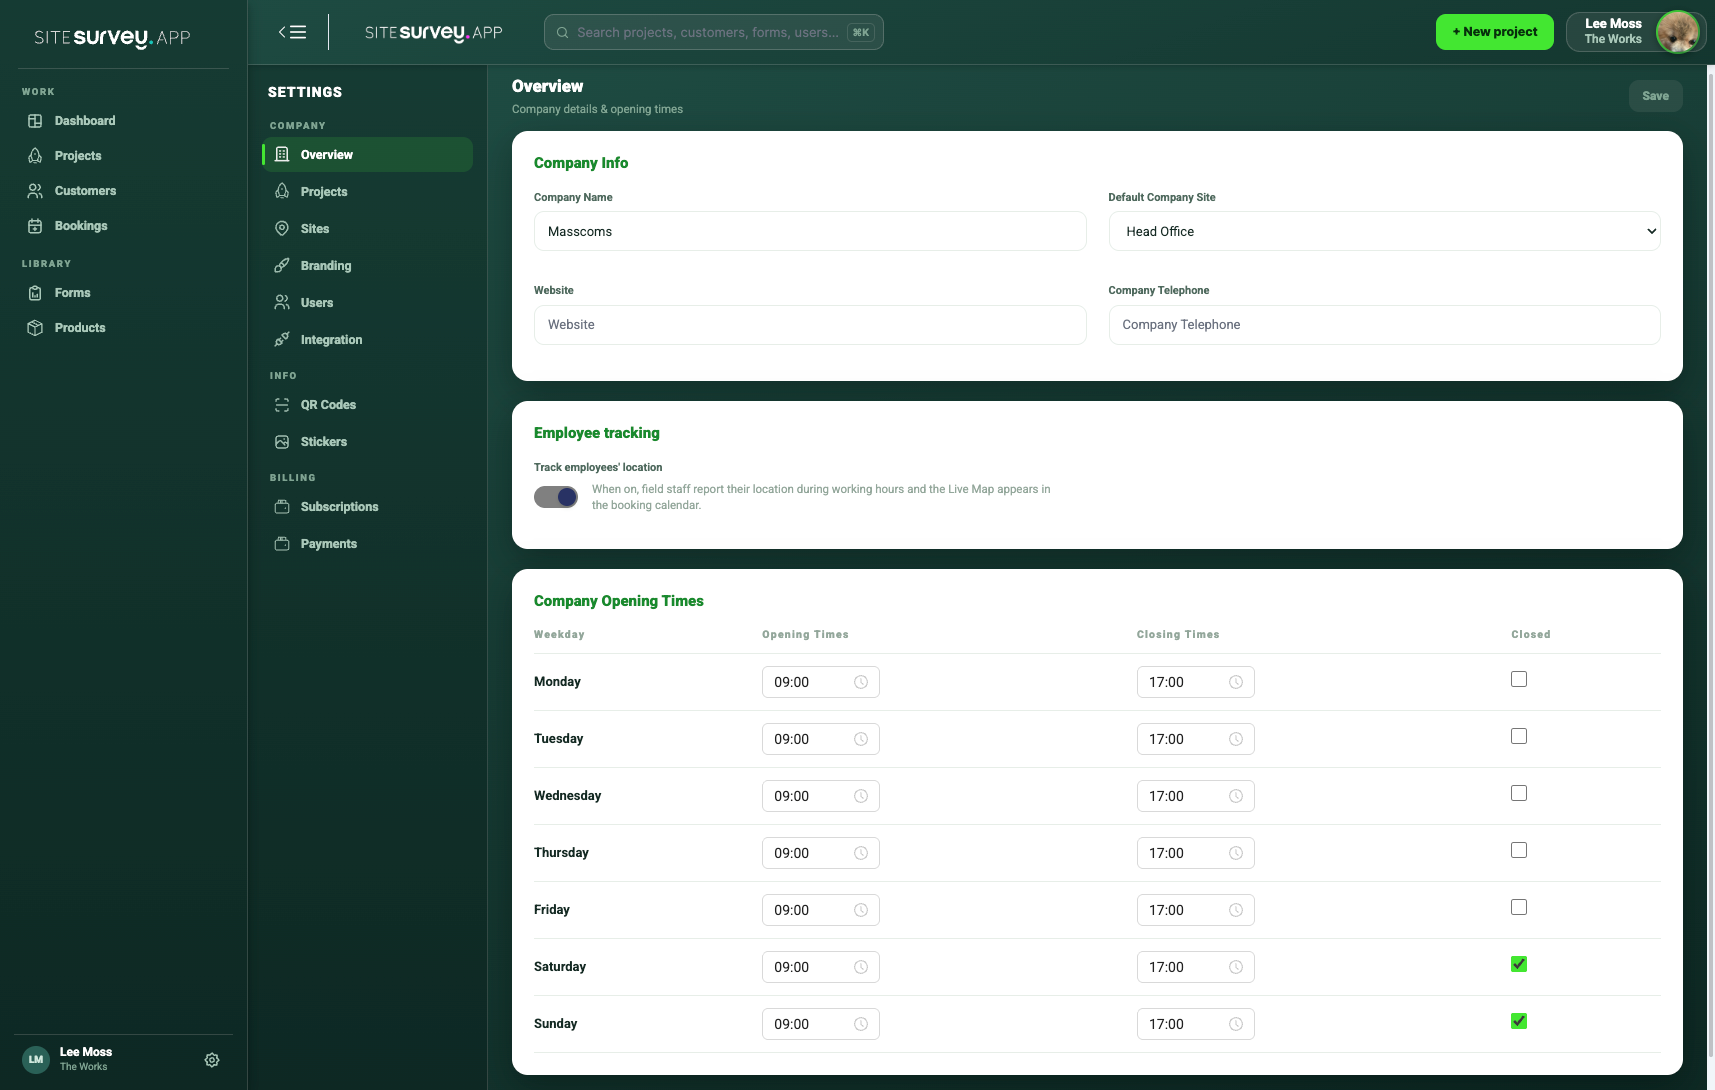Click the Integration plug icon

point(282,340)
